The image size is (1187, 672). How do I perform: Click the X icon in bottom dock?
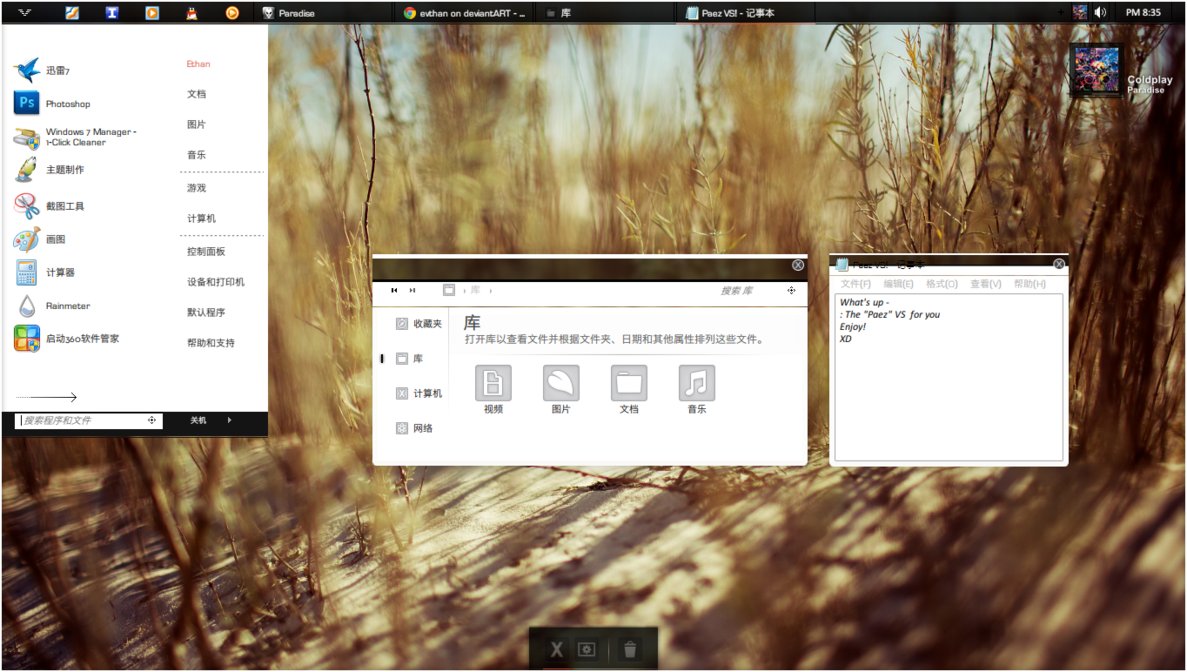click(556, 650)
